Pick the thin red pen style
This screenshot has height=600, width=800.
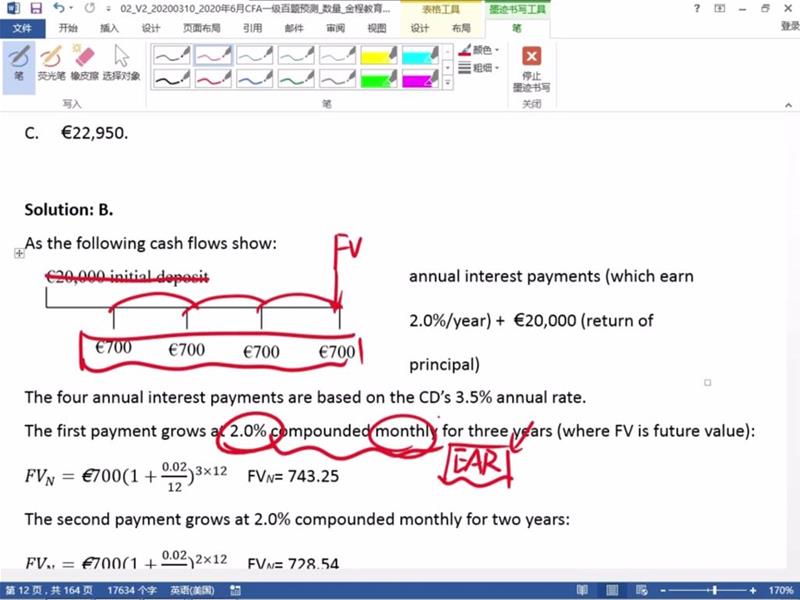point(213,55)
